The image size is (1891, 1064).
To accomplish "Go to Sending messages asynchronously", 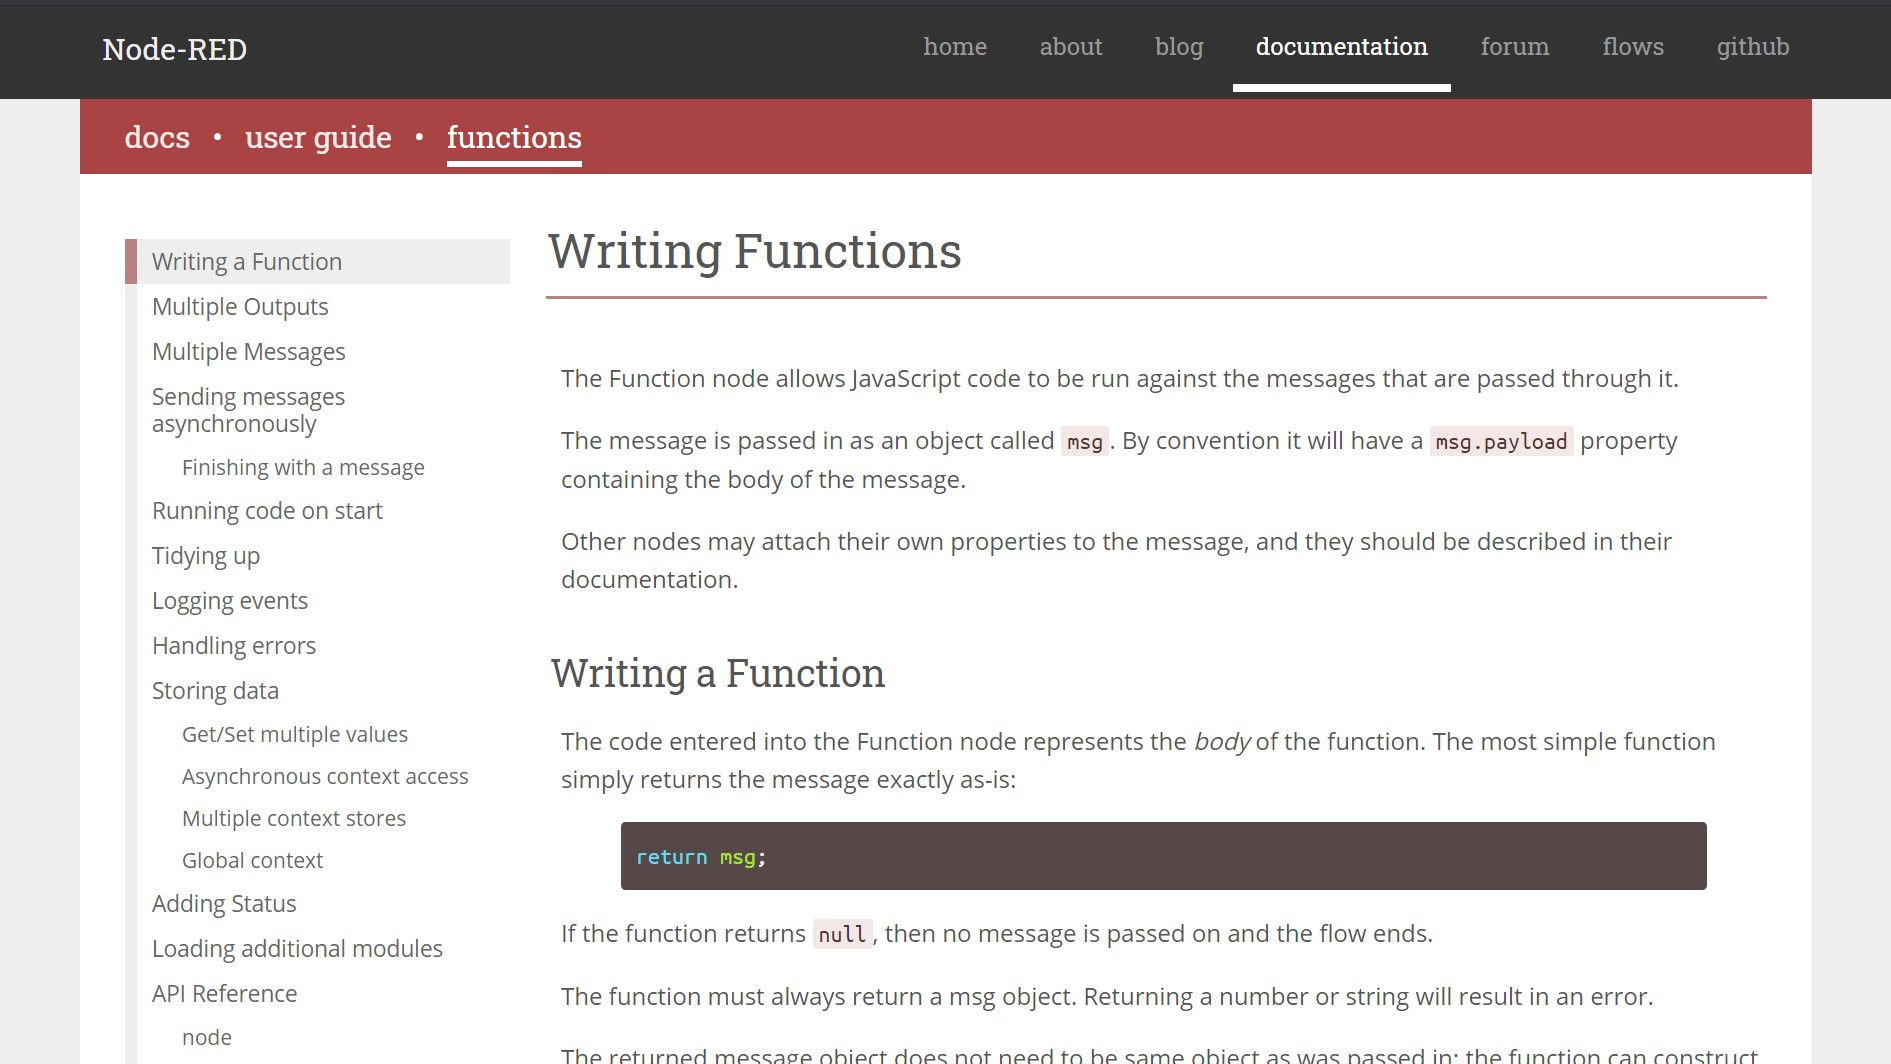I will 248,410.
